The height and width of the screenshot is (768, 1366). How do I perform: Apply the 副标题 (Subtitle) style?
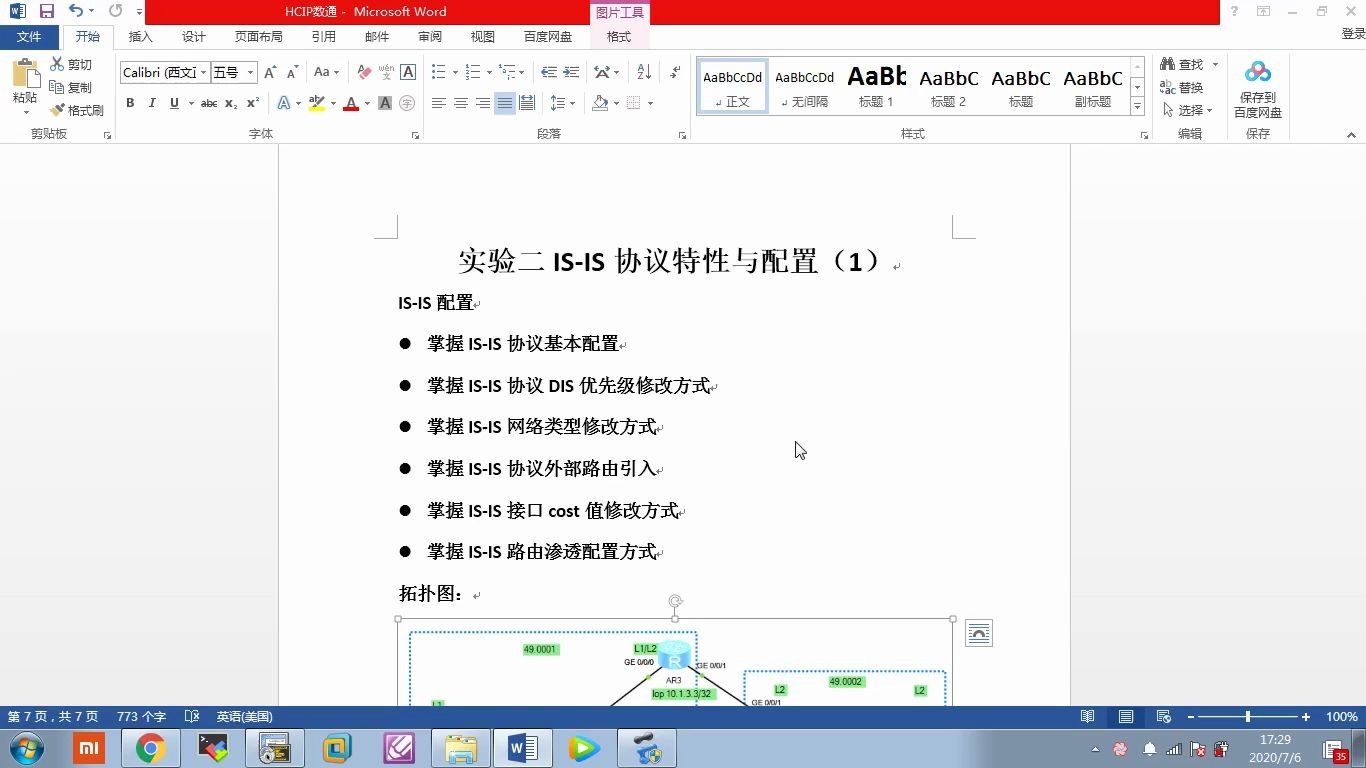[x=1092, y=87]
